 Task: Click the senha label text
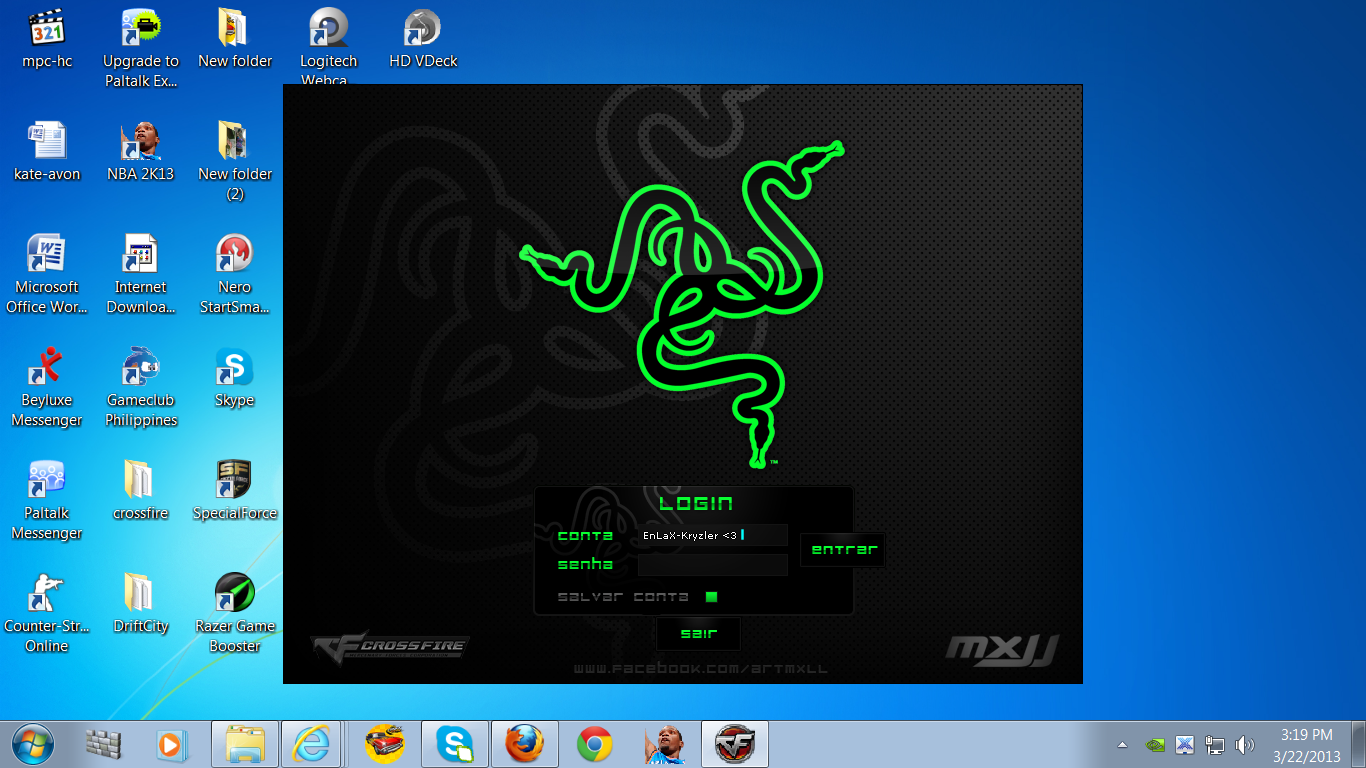click(x=585, y=565)
